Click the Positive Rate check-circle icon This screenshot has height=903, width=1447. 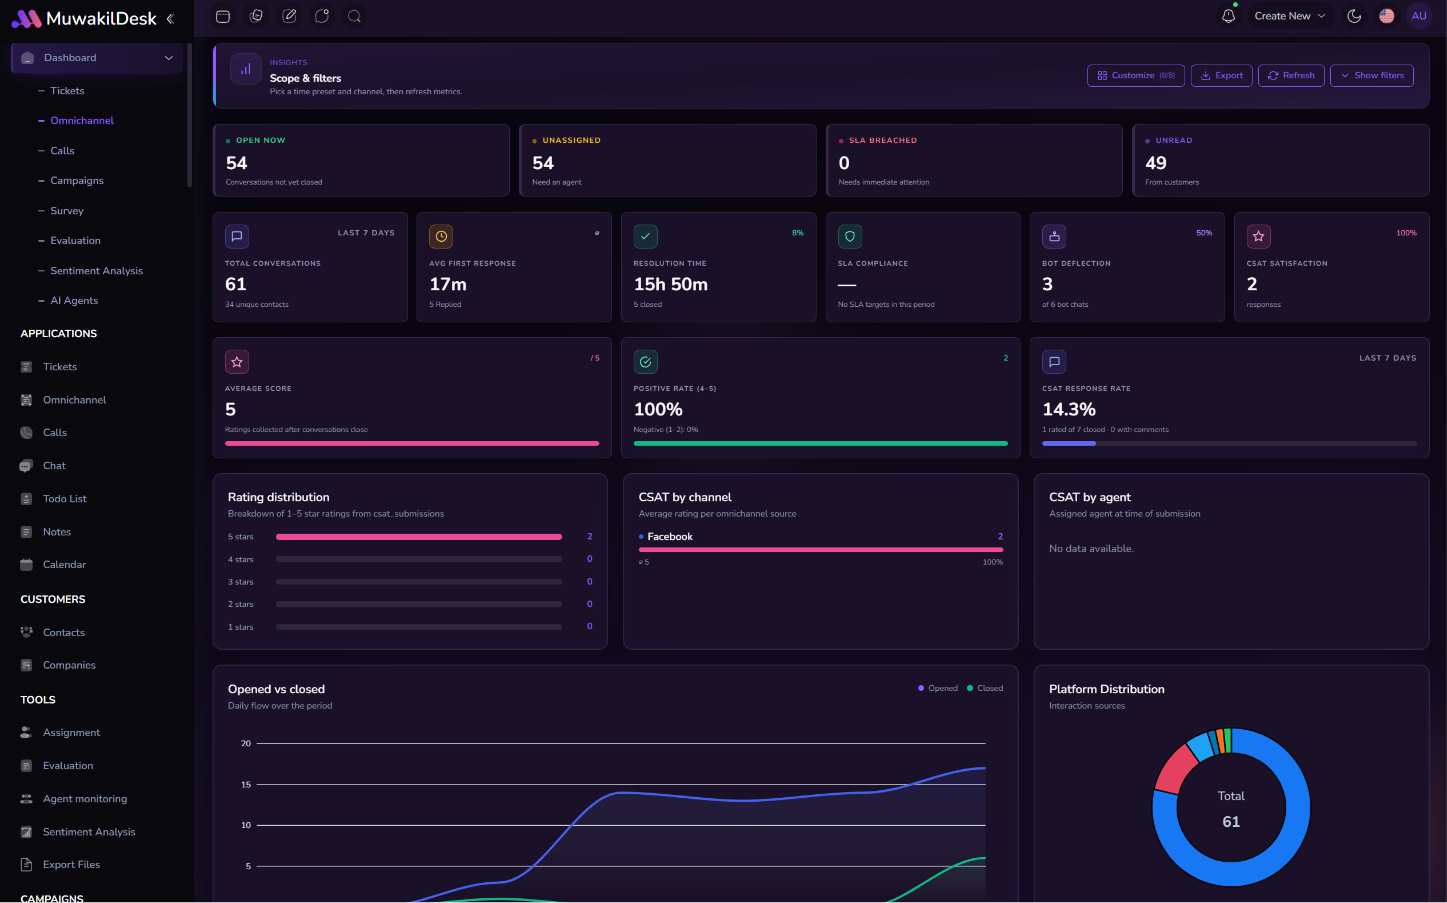click(646, 362)
